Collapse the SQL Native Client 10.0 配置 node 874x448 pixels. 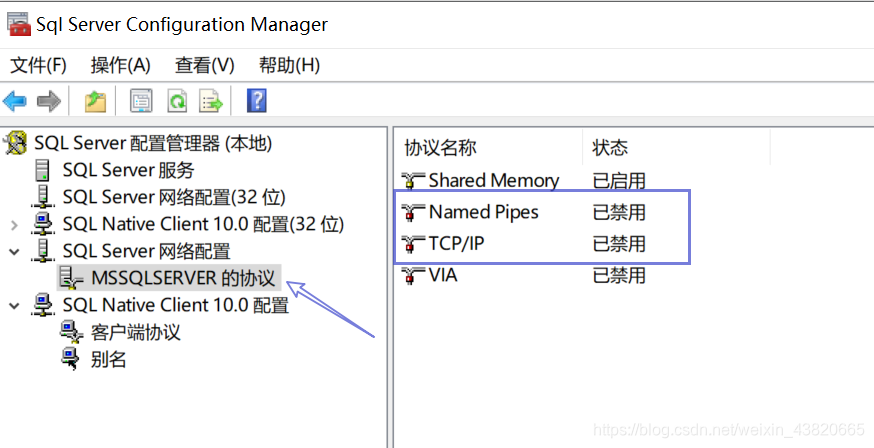[14, 306]
